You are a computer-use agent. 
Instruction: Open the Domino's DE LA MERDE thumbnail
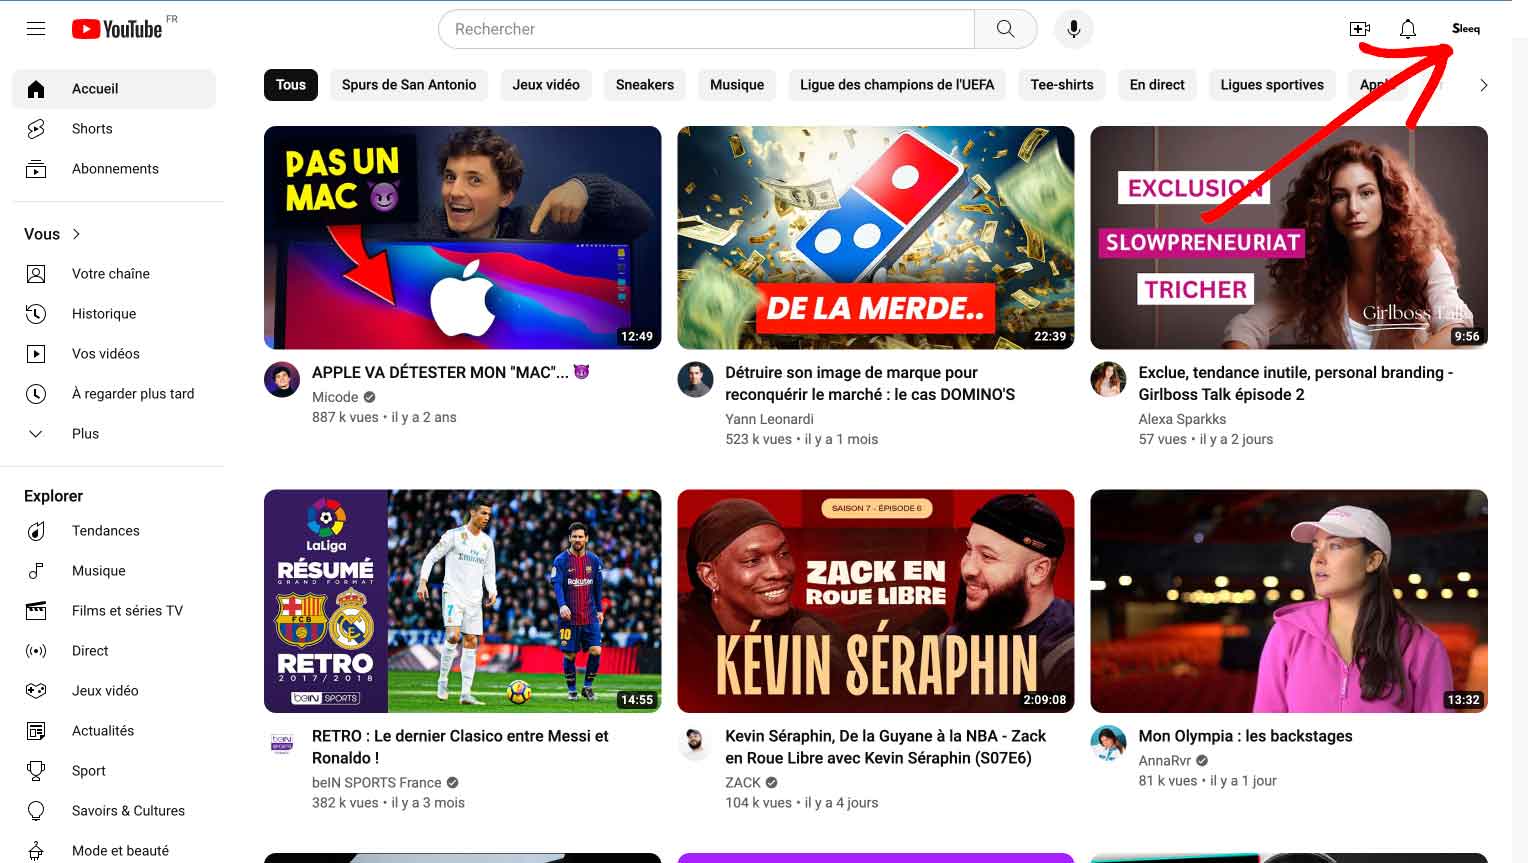(876, 238)
